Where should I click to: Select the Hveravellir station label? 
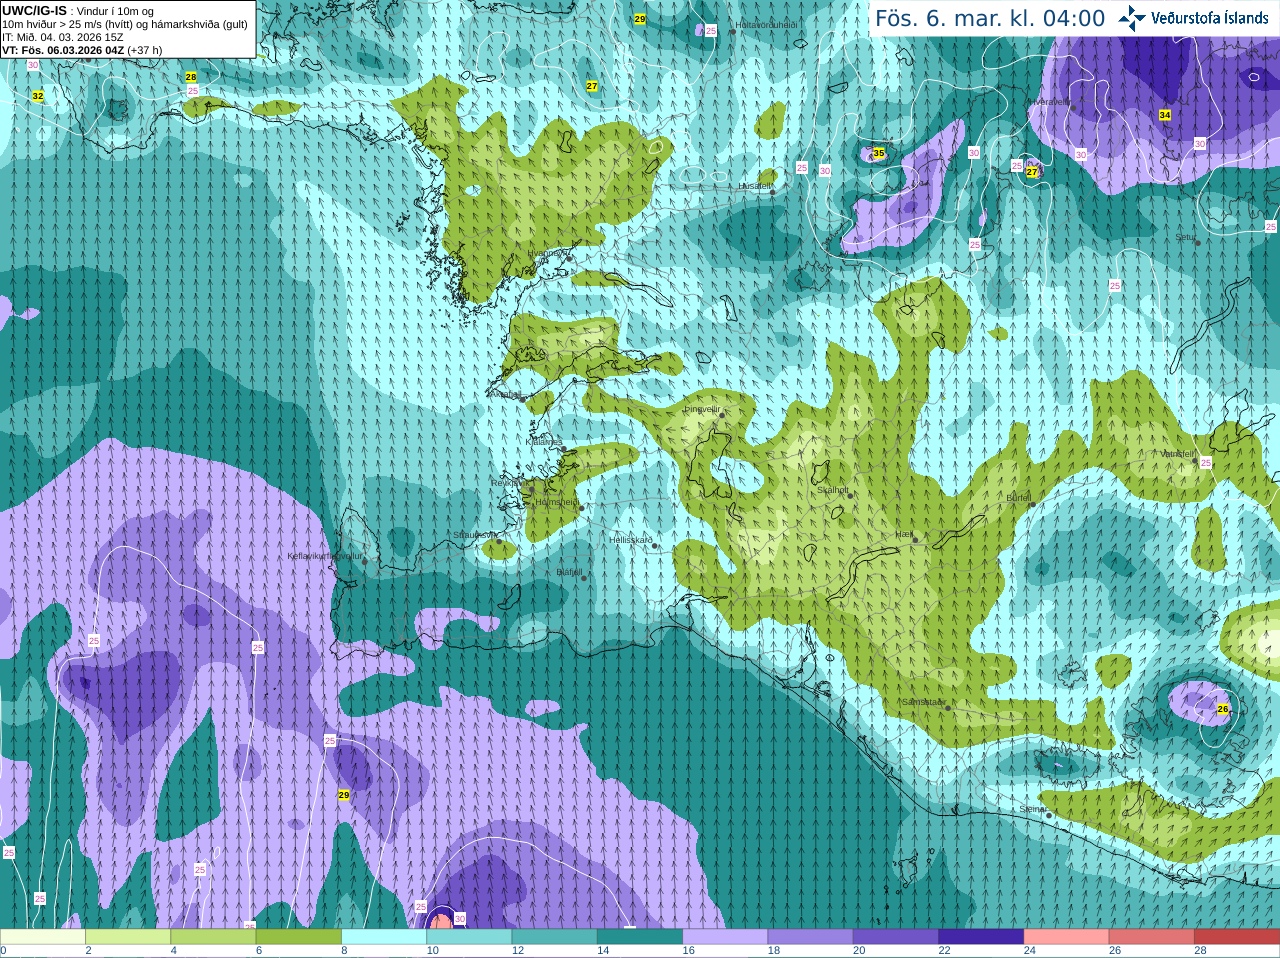coord(1050,102)
